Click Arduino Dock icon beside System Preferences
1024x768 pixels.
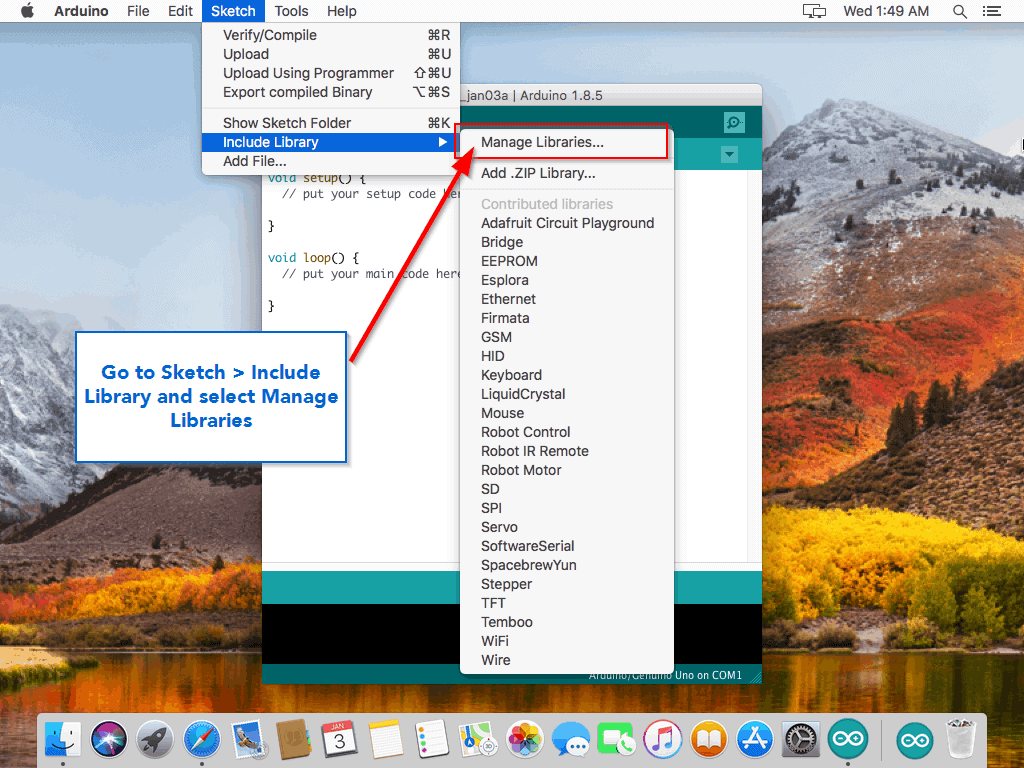pyautogui.click(x=848, y=739)
